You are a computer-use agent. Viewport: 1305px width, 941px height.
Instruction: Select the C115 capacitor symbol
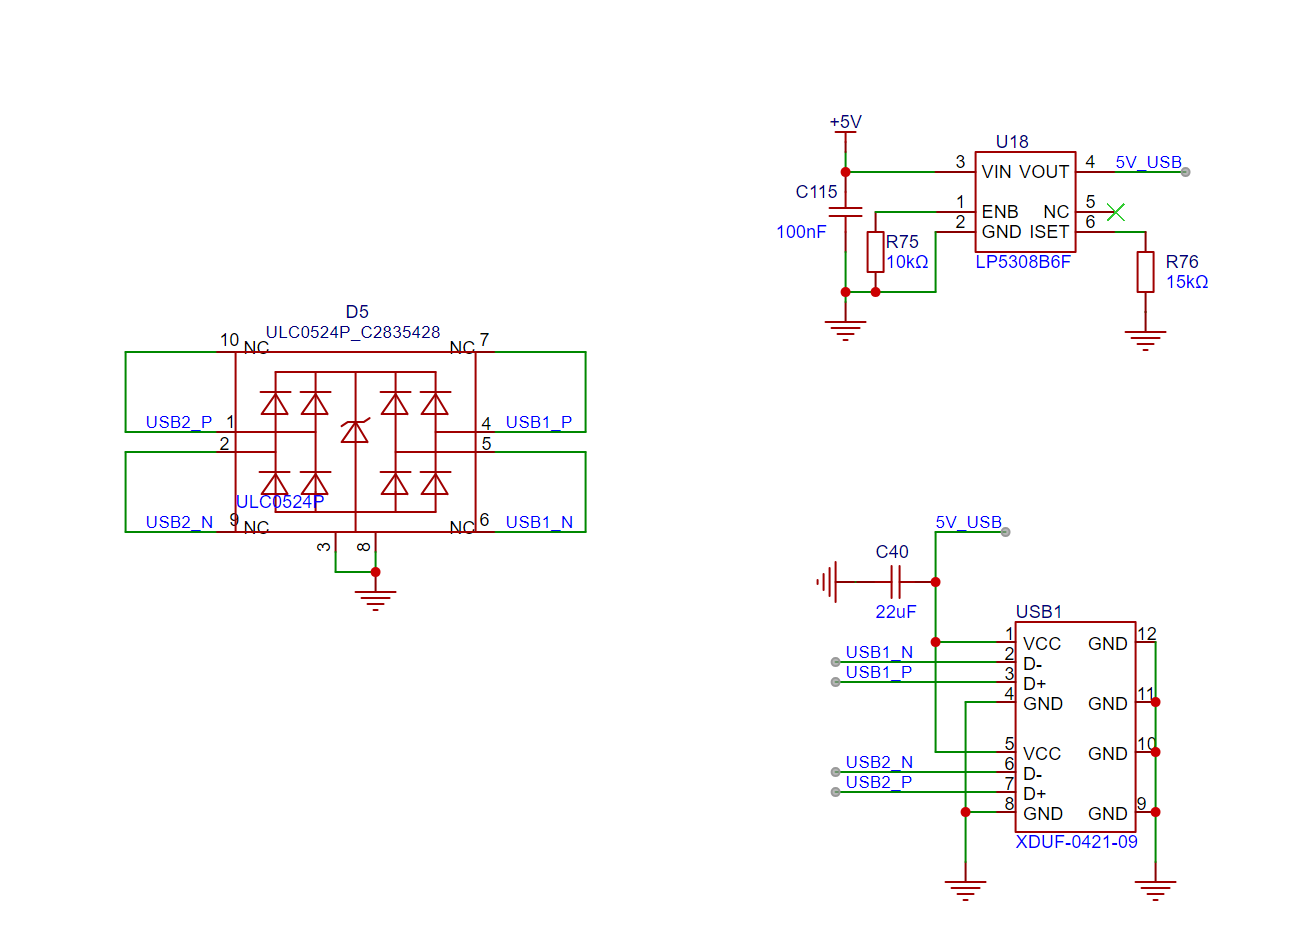click(x=846, y=212)
